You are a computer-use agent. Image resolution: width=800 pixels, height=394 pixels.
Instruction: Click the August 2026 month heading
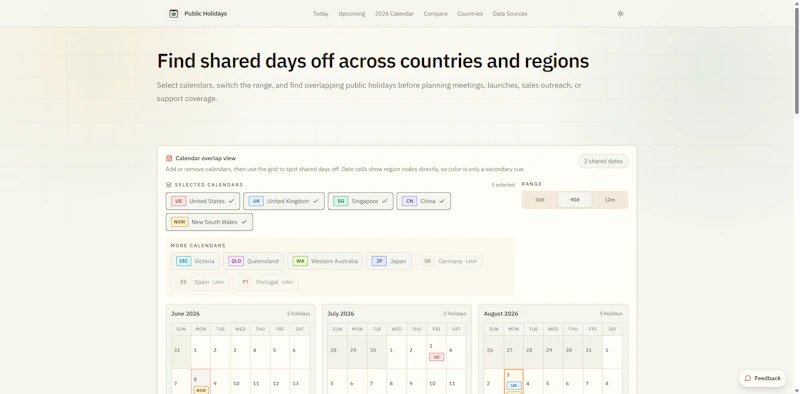[x=501, y=313]
